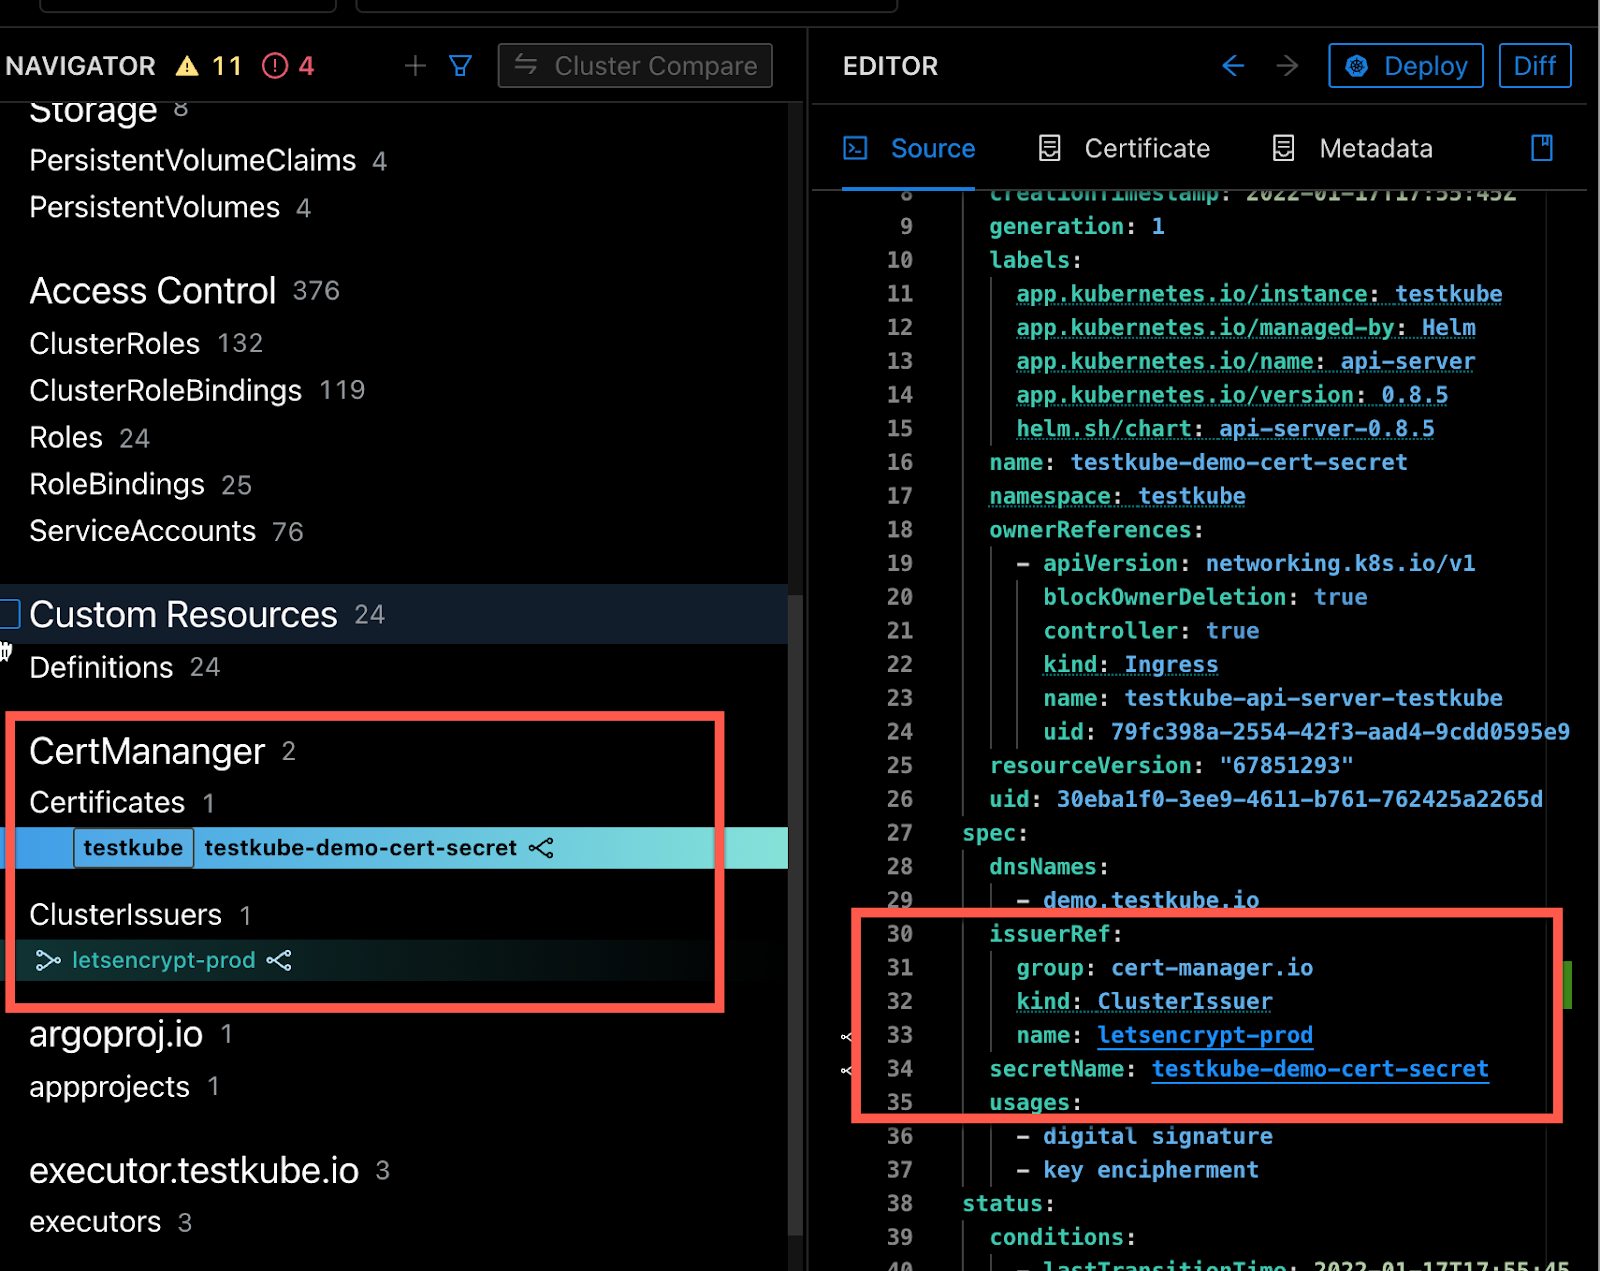1600x1271 pixels.
Task: Click the warnings triangle icon in Navigator header
Action: pos(187,66)
